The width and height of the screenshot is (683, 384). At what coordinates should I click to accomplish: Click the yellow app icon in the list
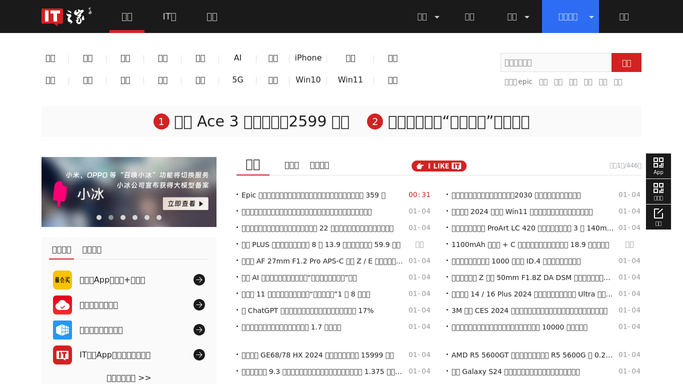click(62, 280)
